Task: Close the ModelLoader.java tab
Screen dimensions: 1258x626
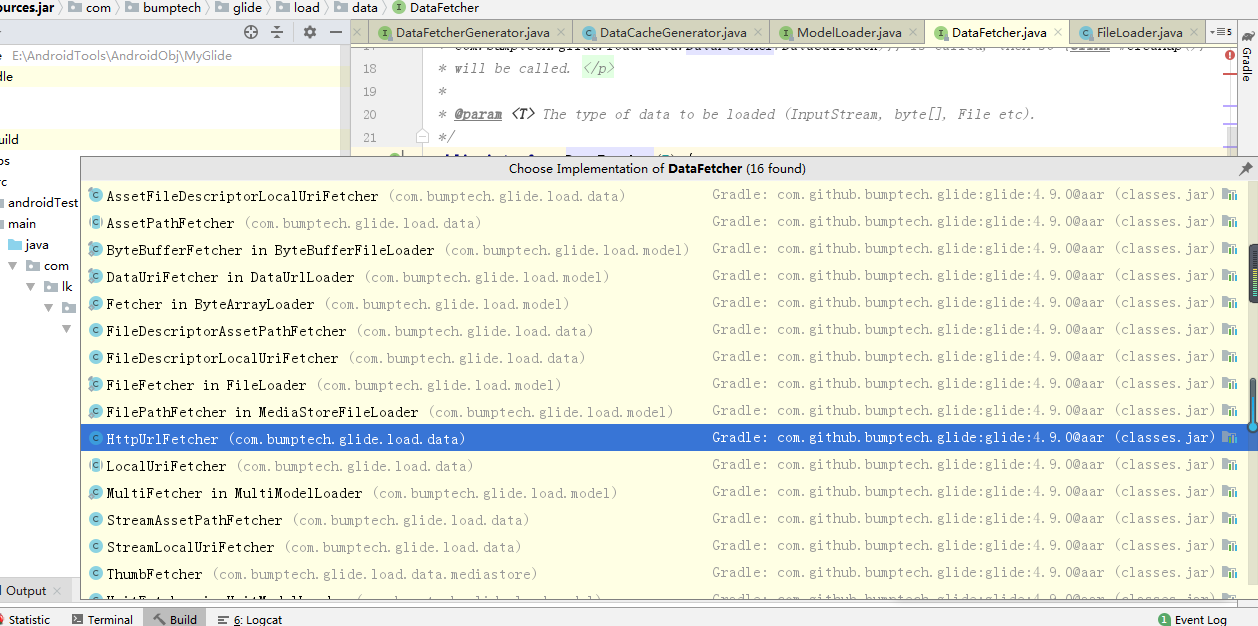Action: click(x=913, y=33)
